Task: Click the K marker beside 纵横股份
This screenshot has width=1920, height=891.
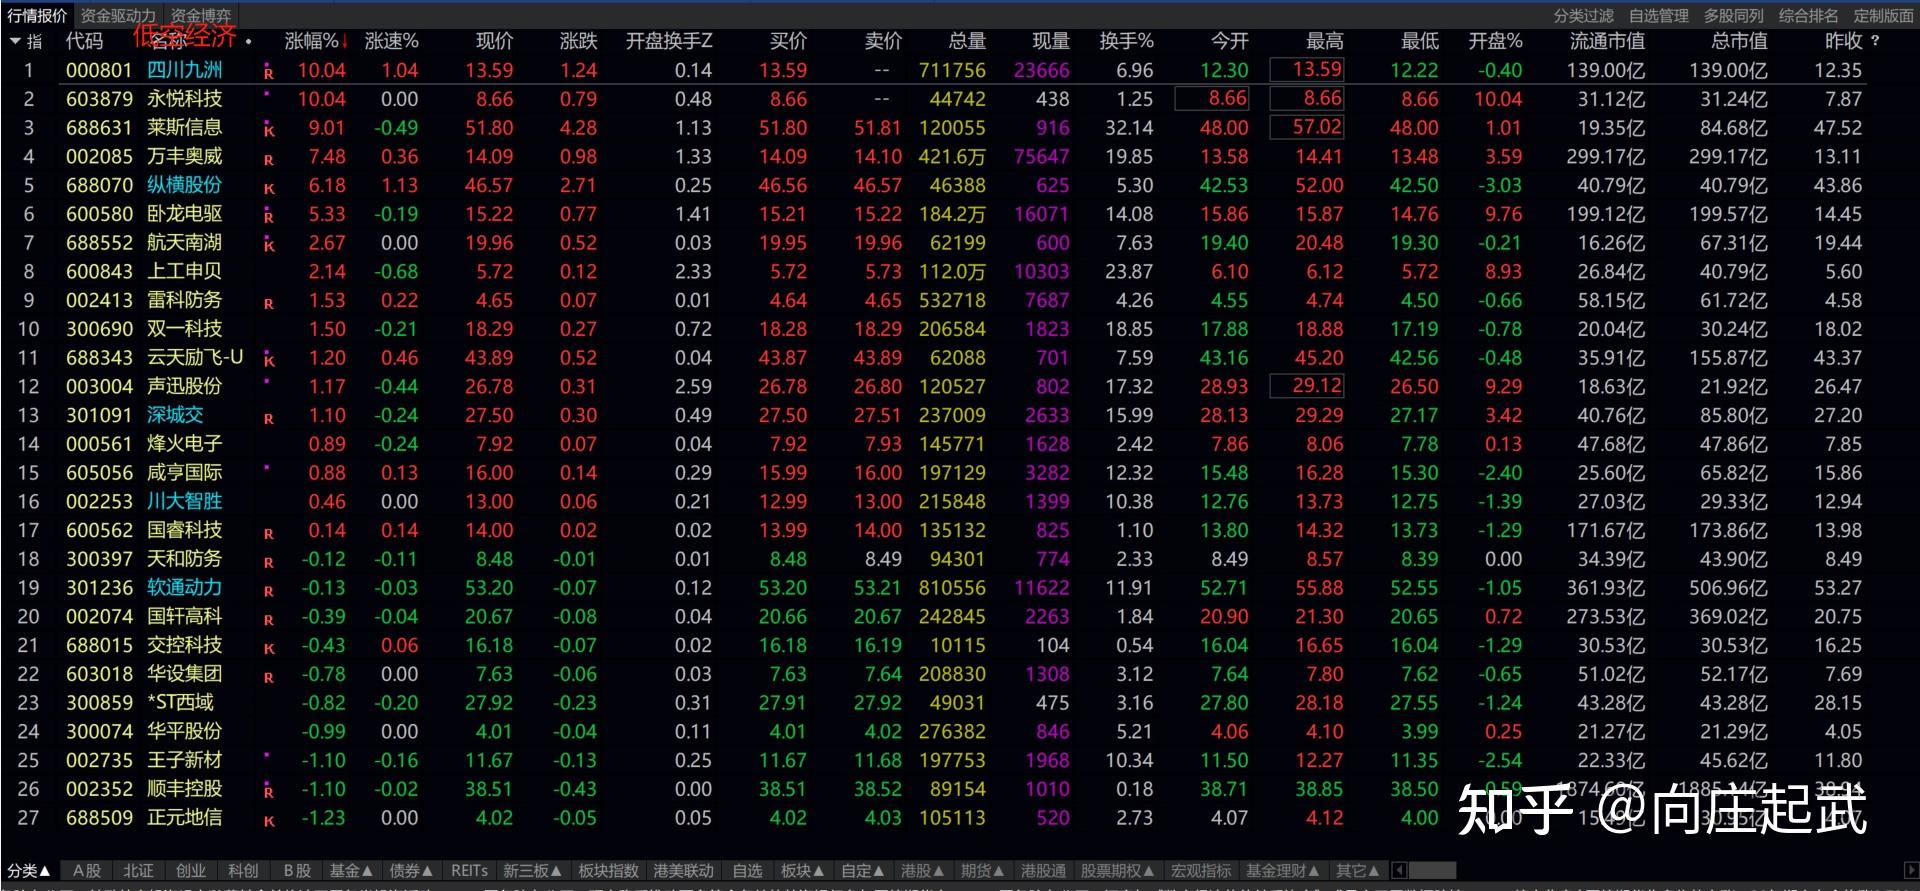Action: pyautogui.click(x=268, y=187)
